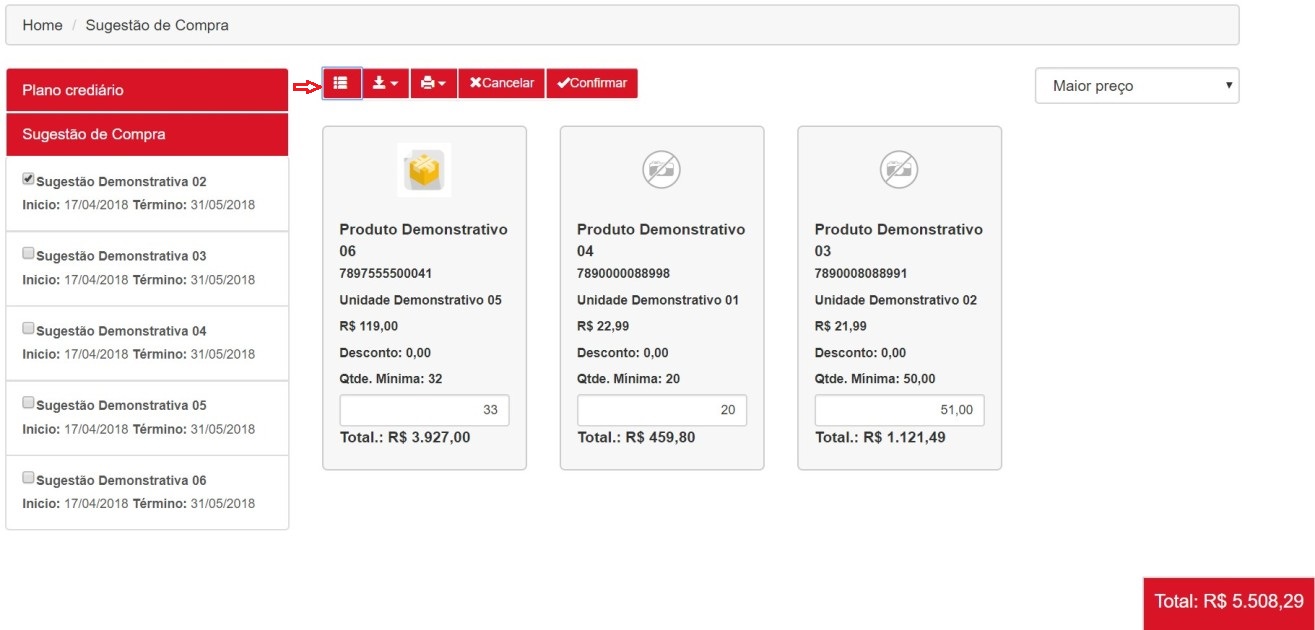The width and height of the screenshot is (1315, 630).
Task: Check Sugestão Demonstrativa 06 checkbox
Action: [x=28, y=477]
